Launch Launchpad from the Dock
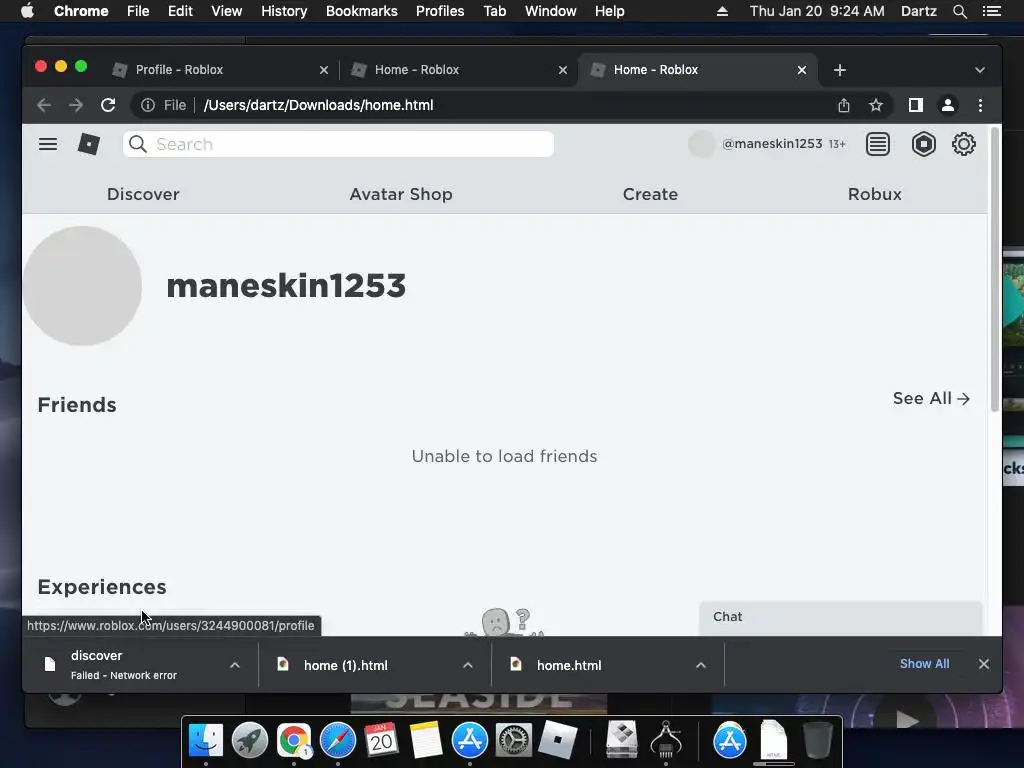The image size is (1024, 768). 249,741
